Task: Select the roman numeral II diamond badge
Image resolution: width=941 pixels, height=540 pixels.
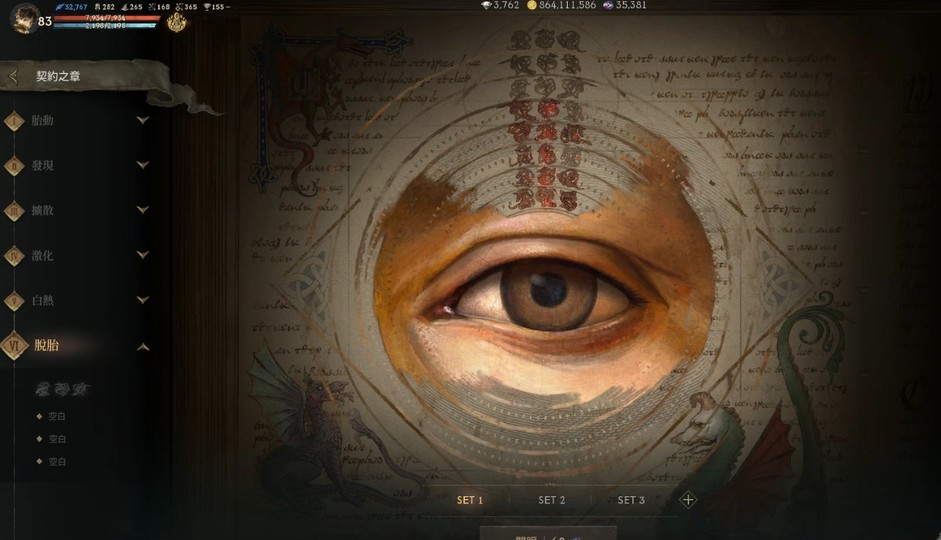Action: (x=14, y=166)
